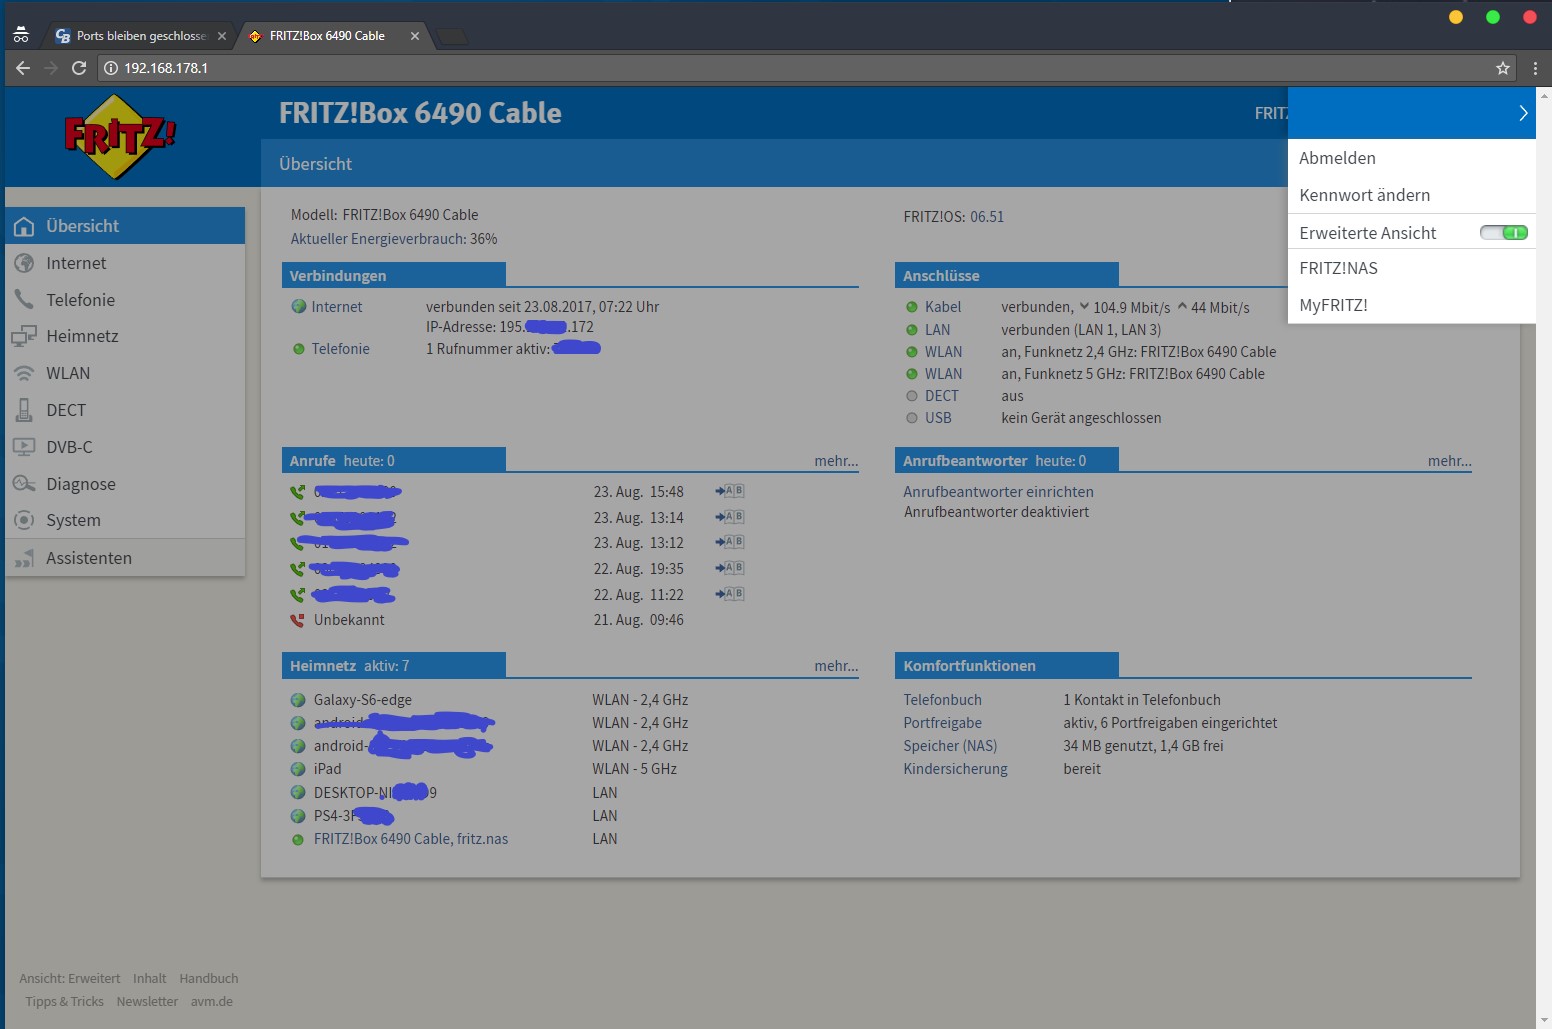Click the phonebook icon for 23. Aug. 13:12 call
Viewport: 1552px width, 1029px height.
pos(730,542)
